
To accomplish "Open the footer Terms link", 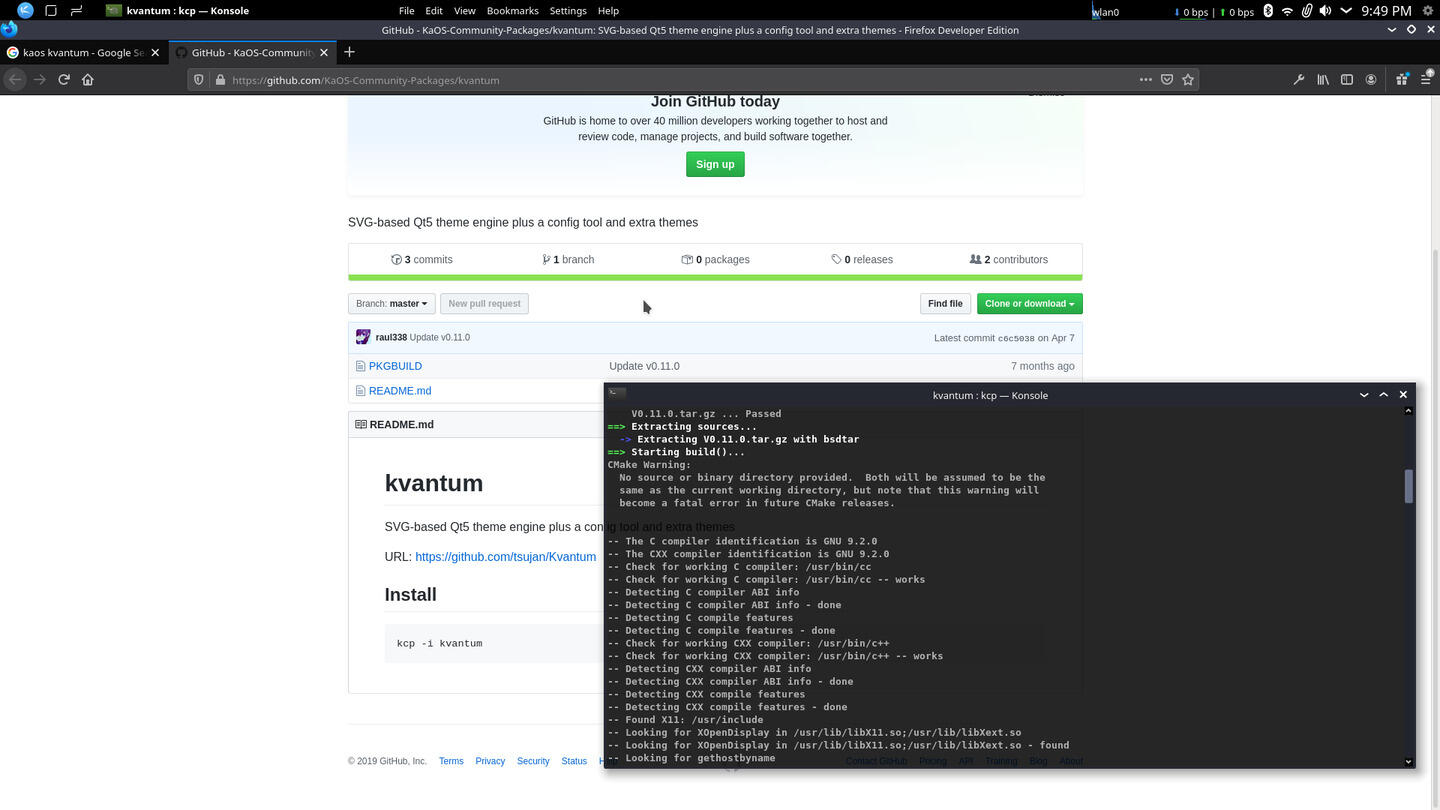I will point(451,761).
